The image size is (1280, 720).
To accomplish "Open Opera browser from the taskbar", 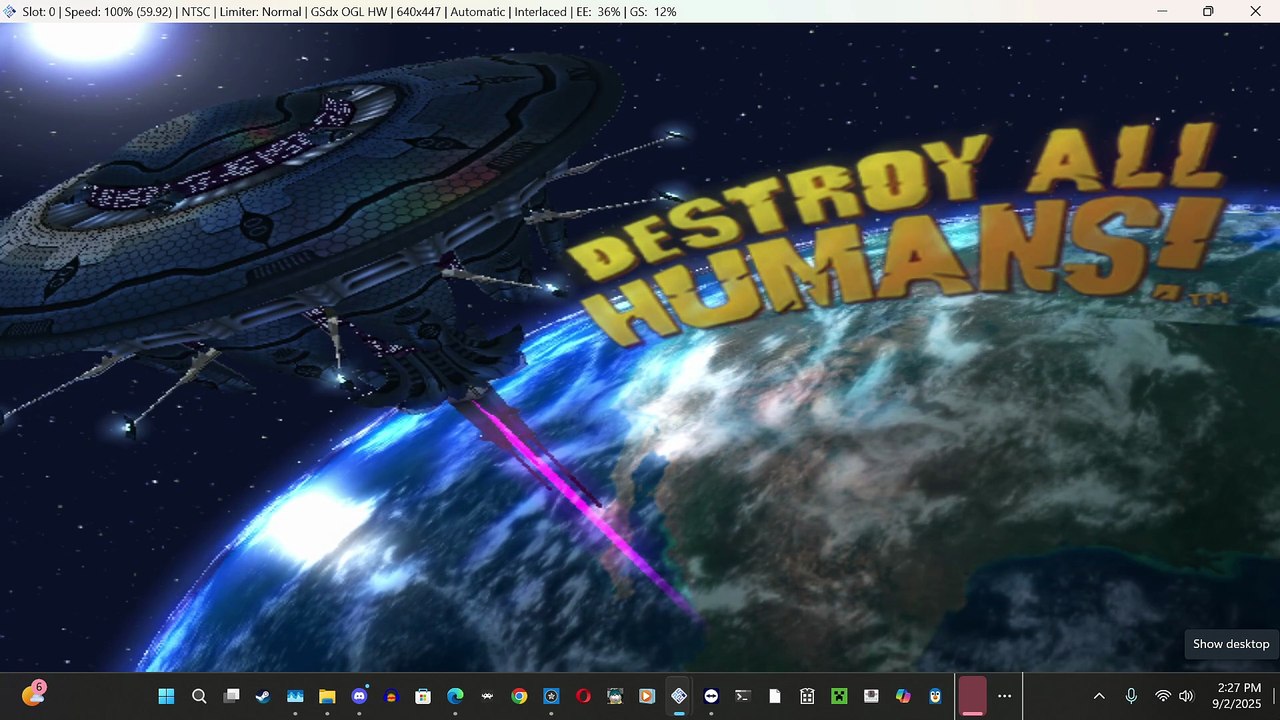I will pos(583,696).
